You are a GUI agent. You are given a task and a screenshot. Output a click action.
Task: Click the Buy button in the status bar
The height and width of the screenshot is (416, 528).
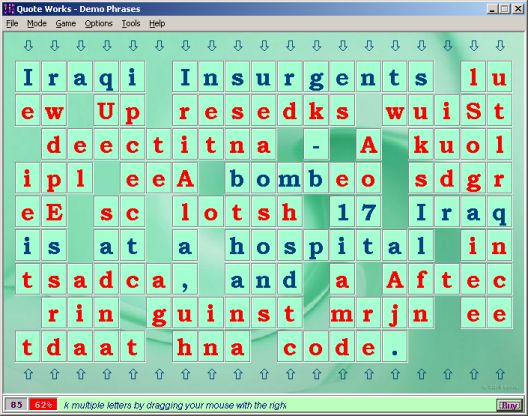[x=509, y=405]
